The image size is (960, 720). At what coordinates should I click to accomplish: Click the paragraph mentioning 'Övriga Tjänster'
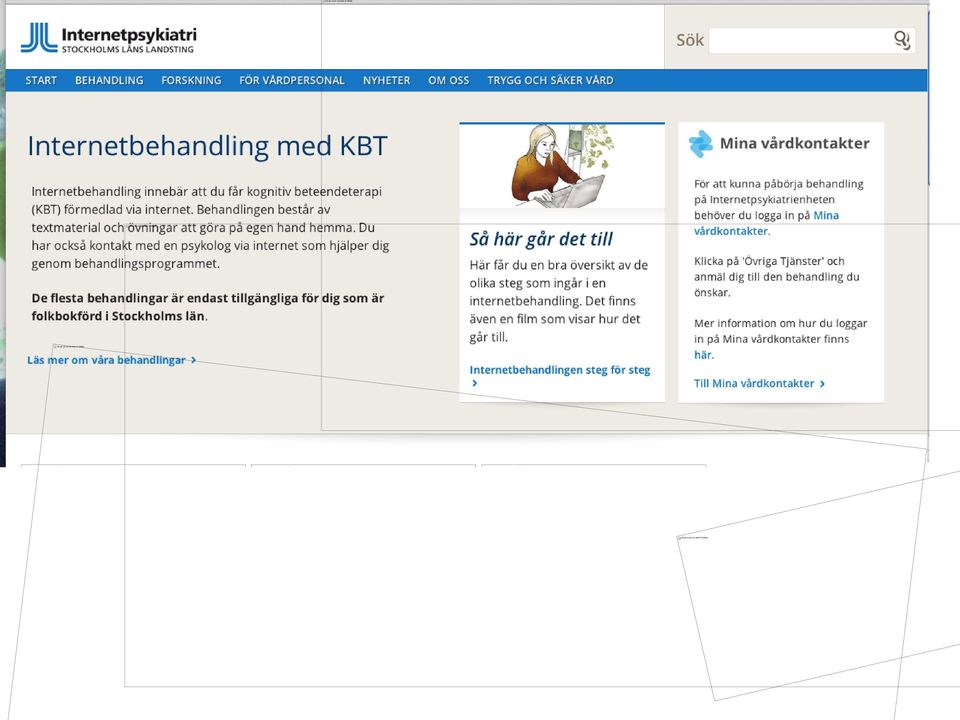tap(776, 277)
